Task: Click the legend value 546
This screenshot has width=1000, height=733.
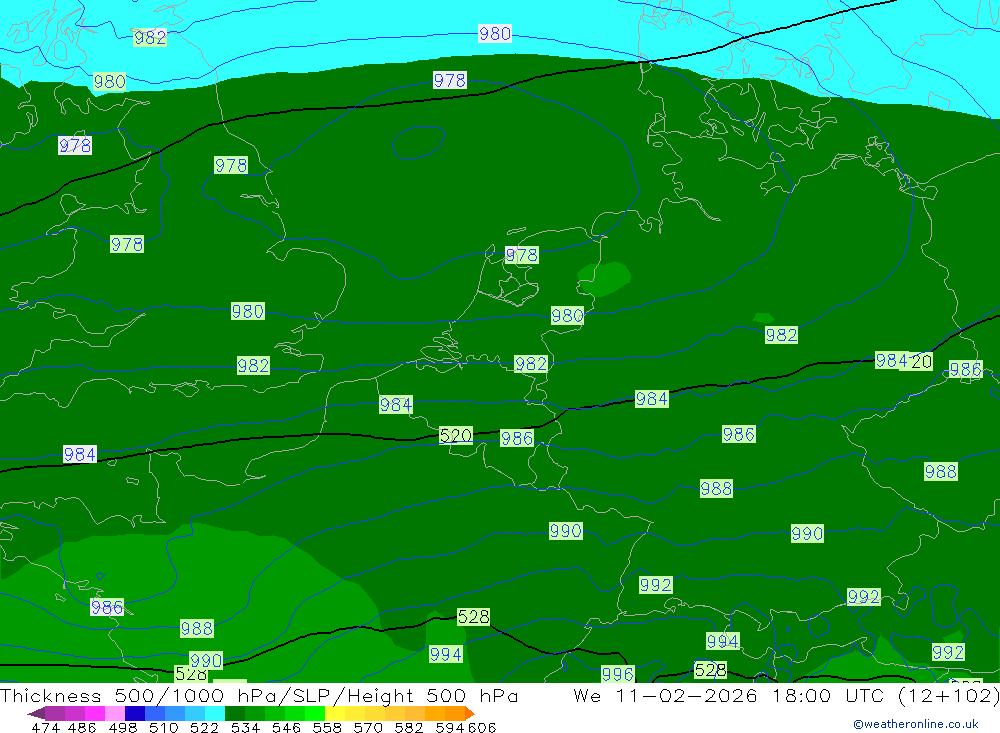Action: (x=286, y=727)
